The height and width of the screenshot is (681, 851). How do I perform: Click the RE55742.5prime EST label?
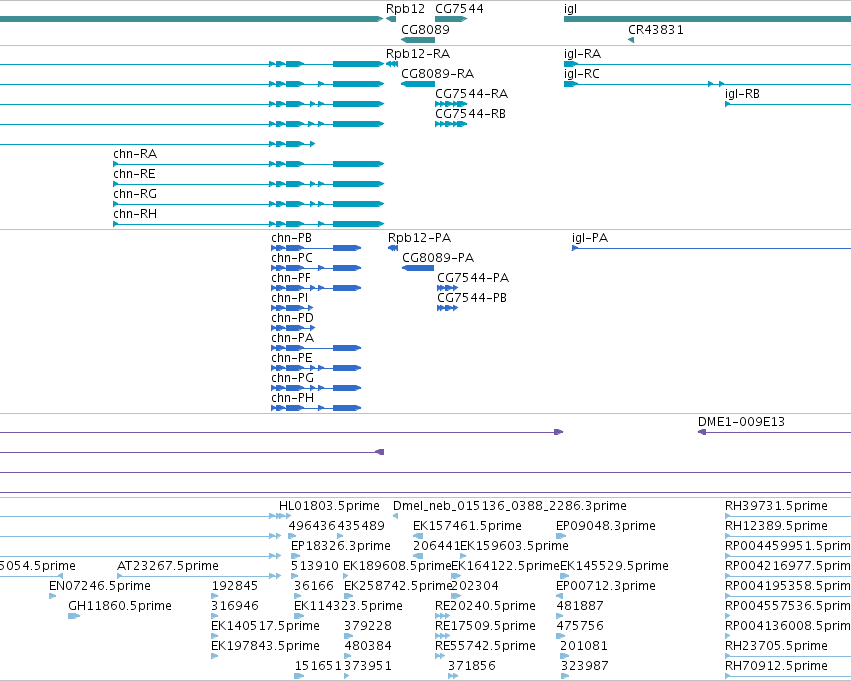tap(485, 646)
